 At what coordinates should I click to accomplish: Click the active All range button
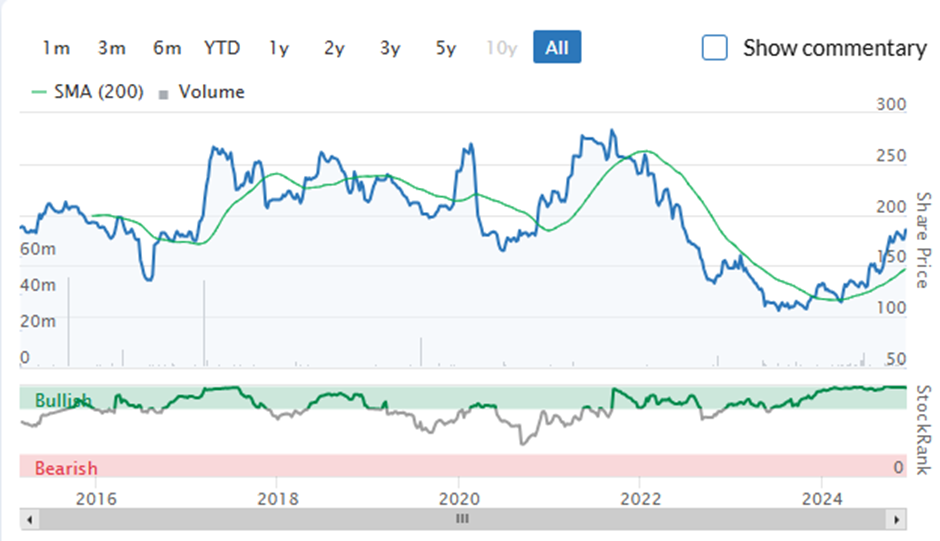(x=557, y=47)
